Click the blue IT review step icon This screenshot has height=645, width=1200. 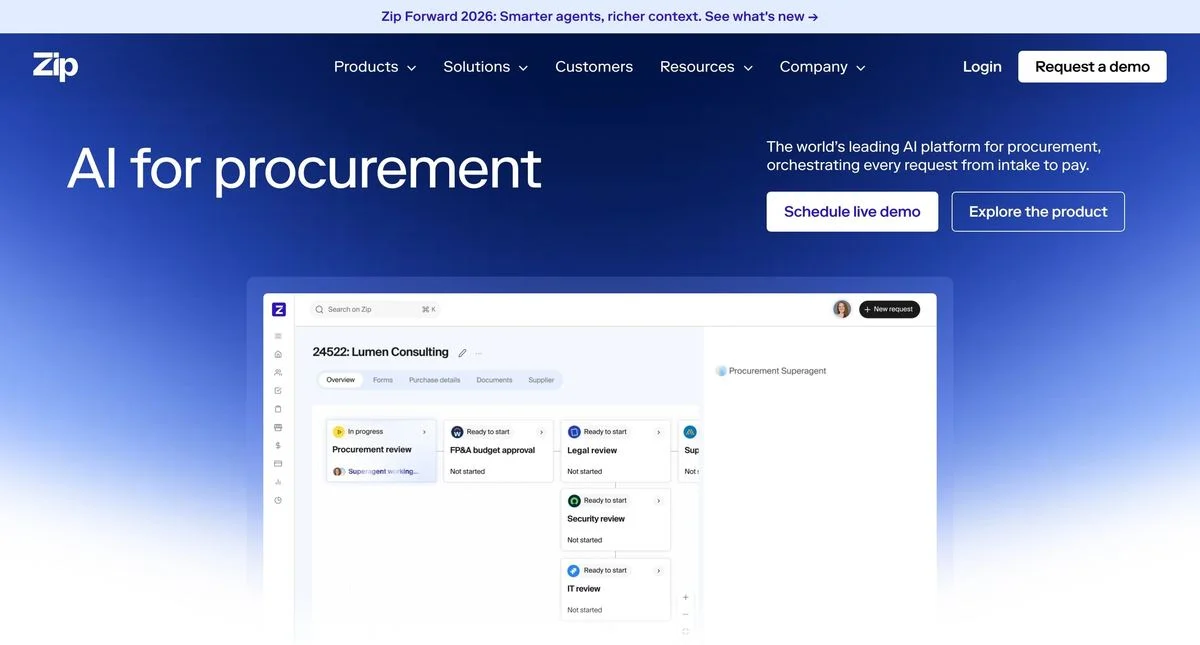click(x=574, y=571)
